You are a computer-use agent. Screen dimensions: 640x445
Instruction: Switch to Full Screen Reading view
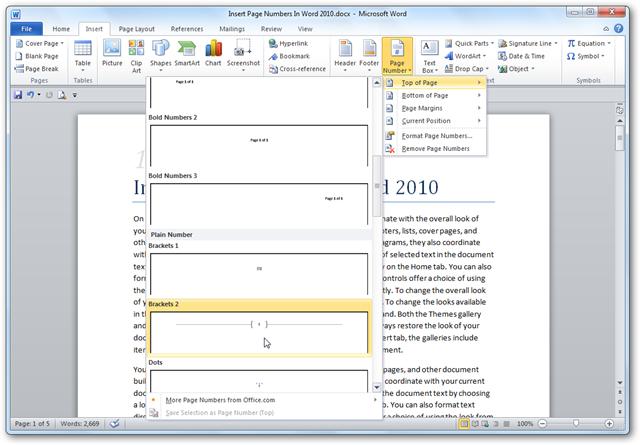(475, 424)
